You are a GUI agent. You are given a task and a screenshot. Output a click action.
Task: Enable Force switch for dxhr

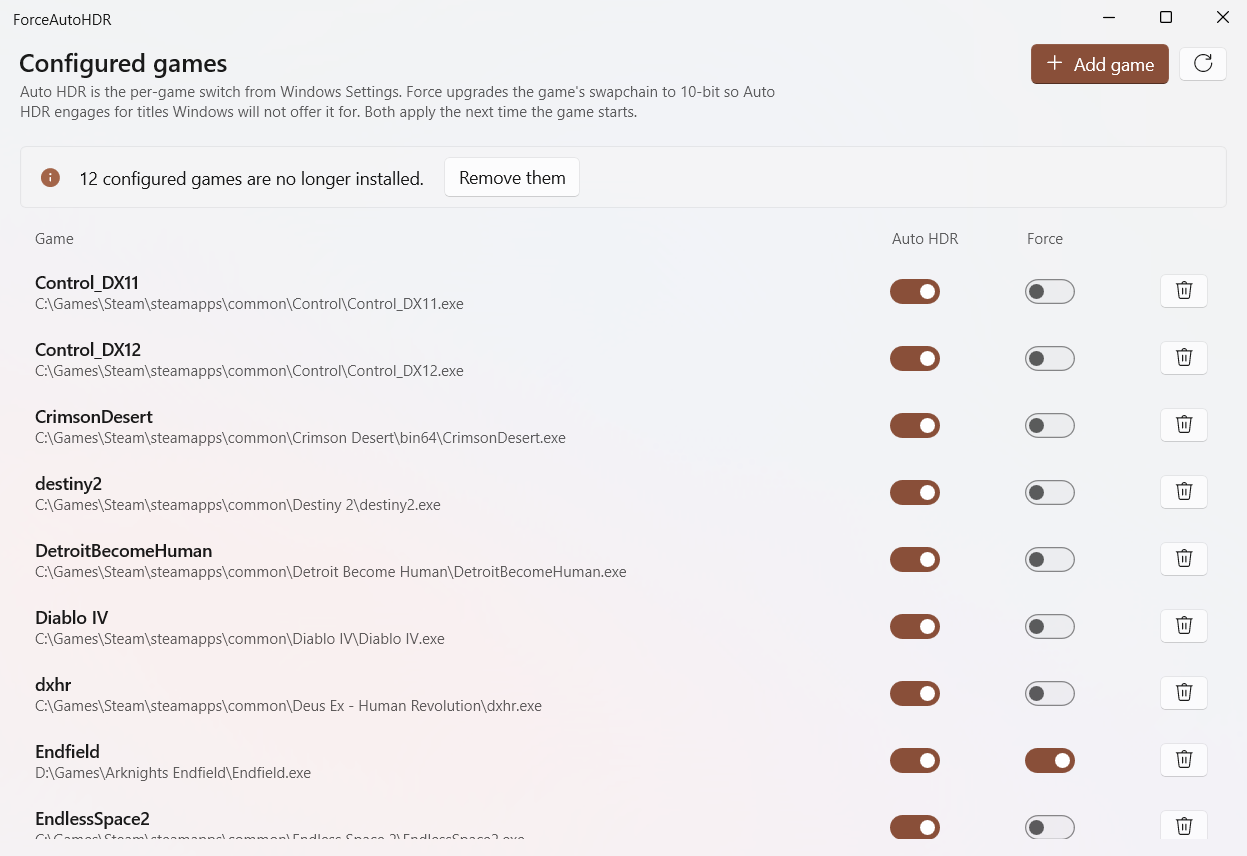point(1050,694)
